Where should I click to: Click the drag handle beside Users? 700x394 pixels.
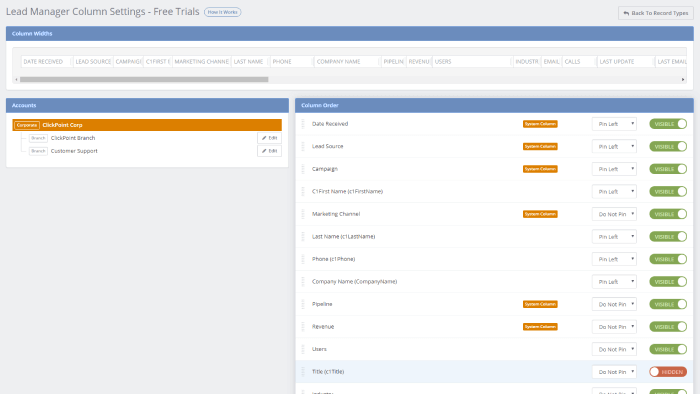[x=303, y=349]
